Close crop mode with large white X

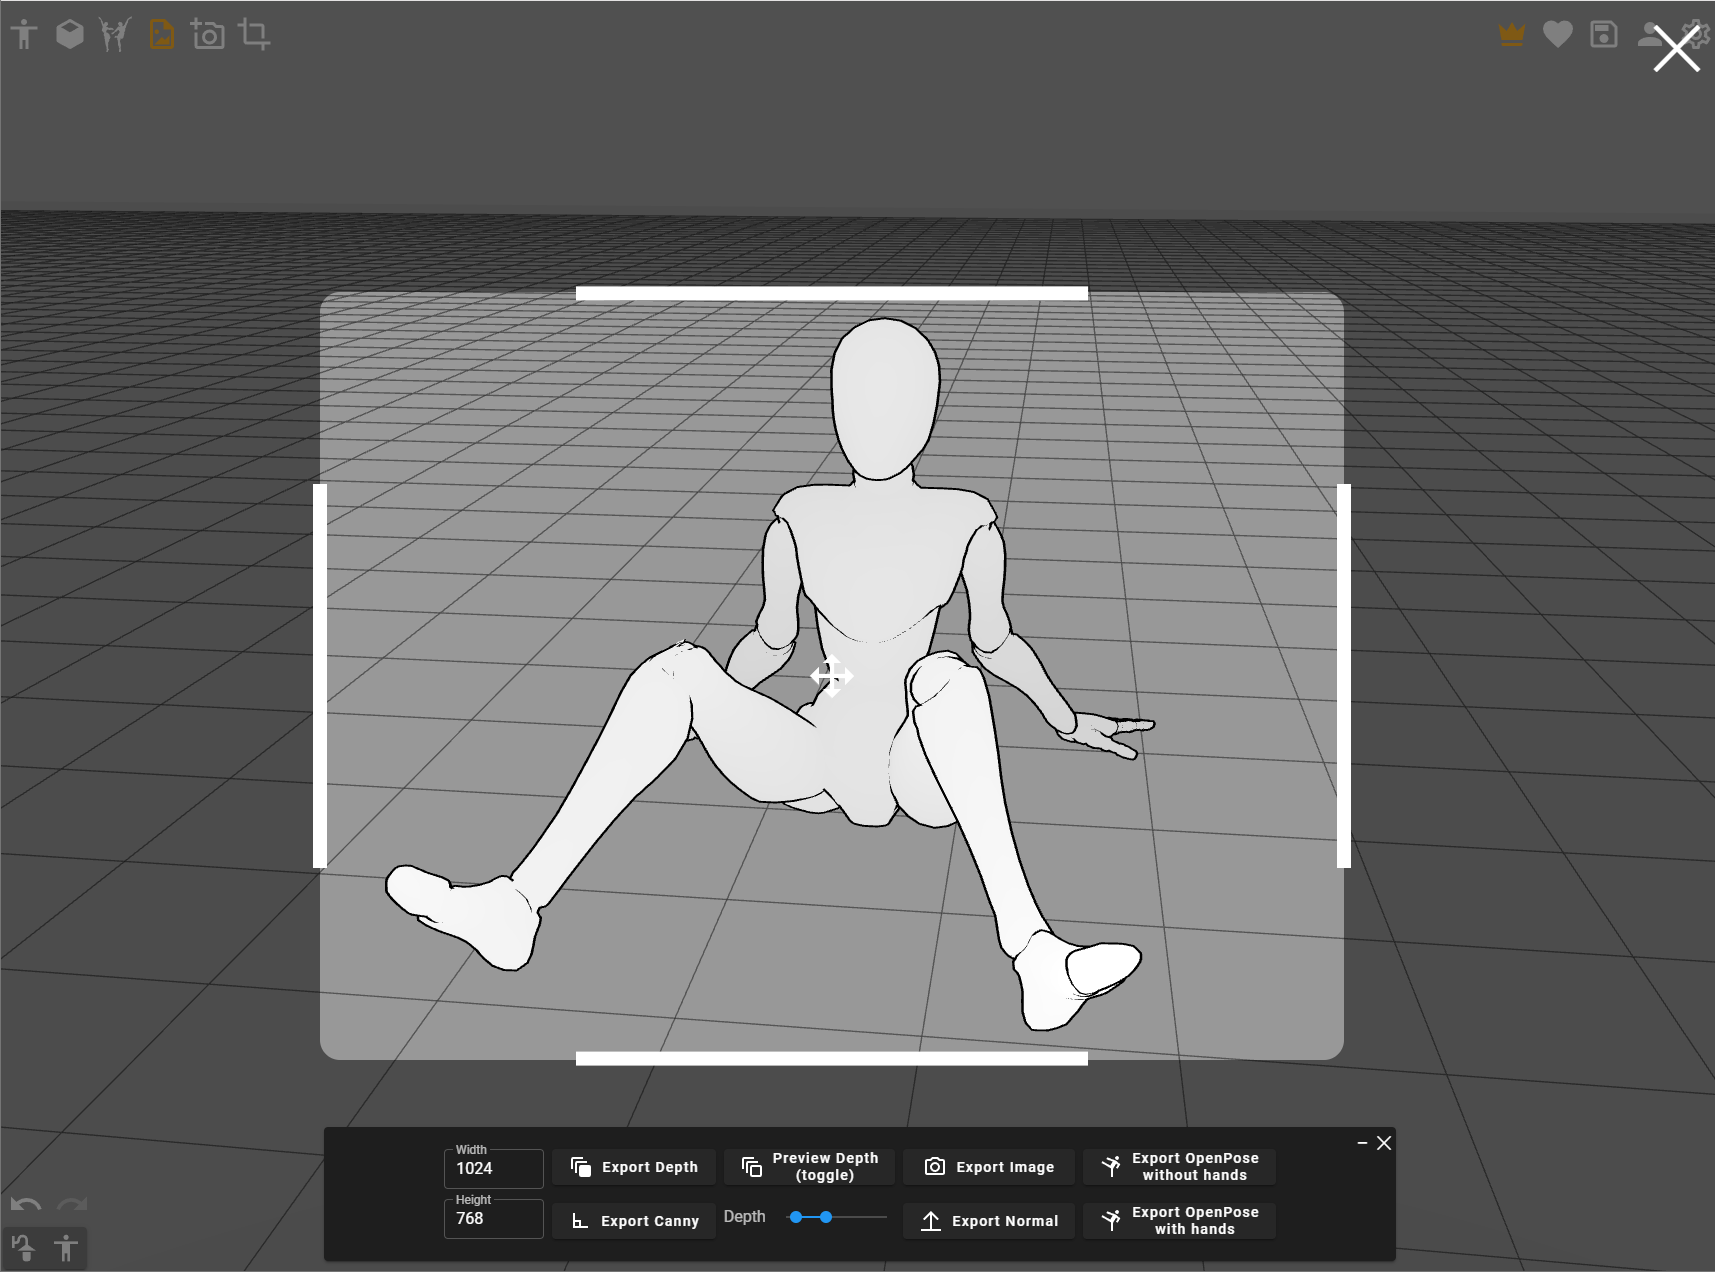coord(1676,49)
